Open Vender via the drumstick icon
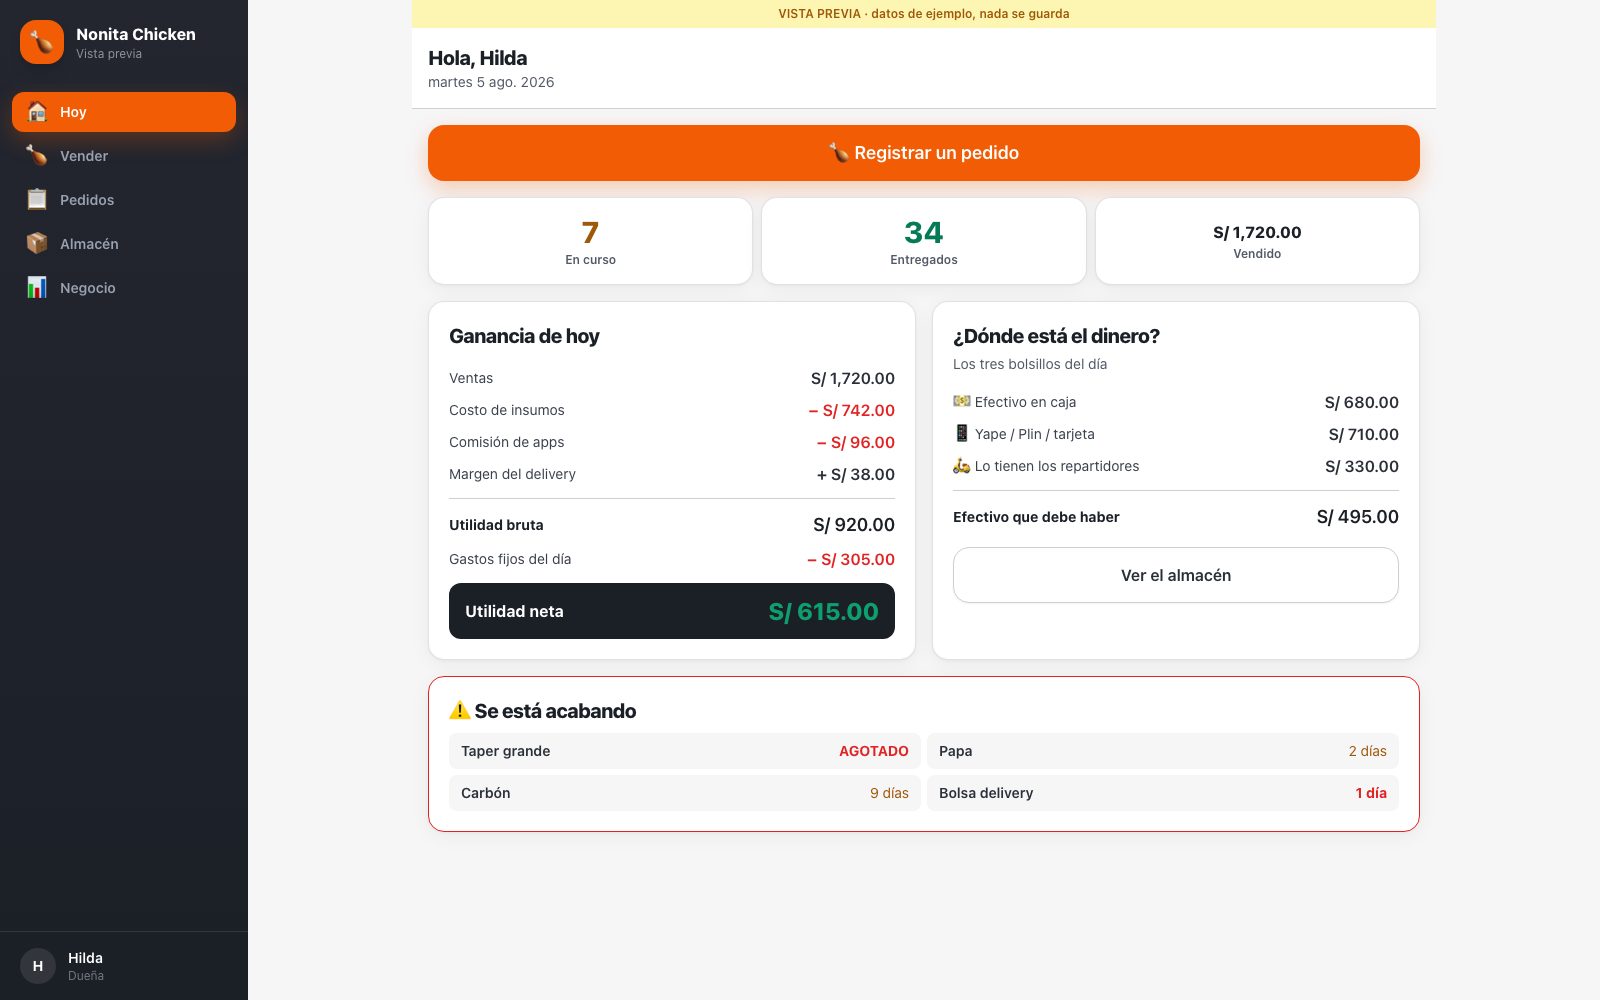 tap(37, 156)
